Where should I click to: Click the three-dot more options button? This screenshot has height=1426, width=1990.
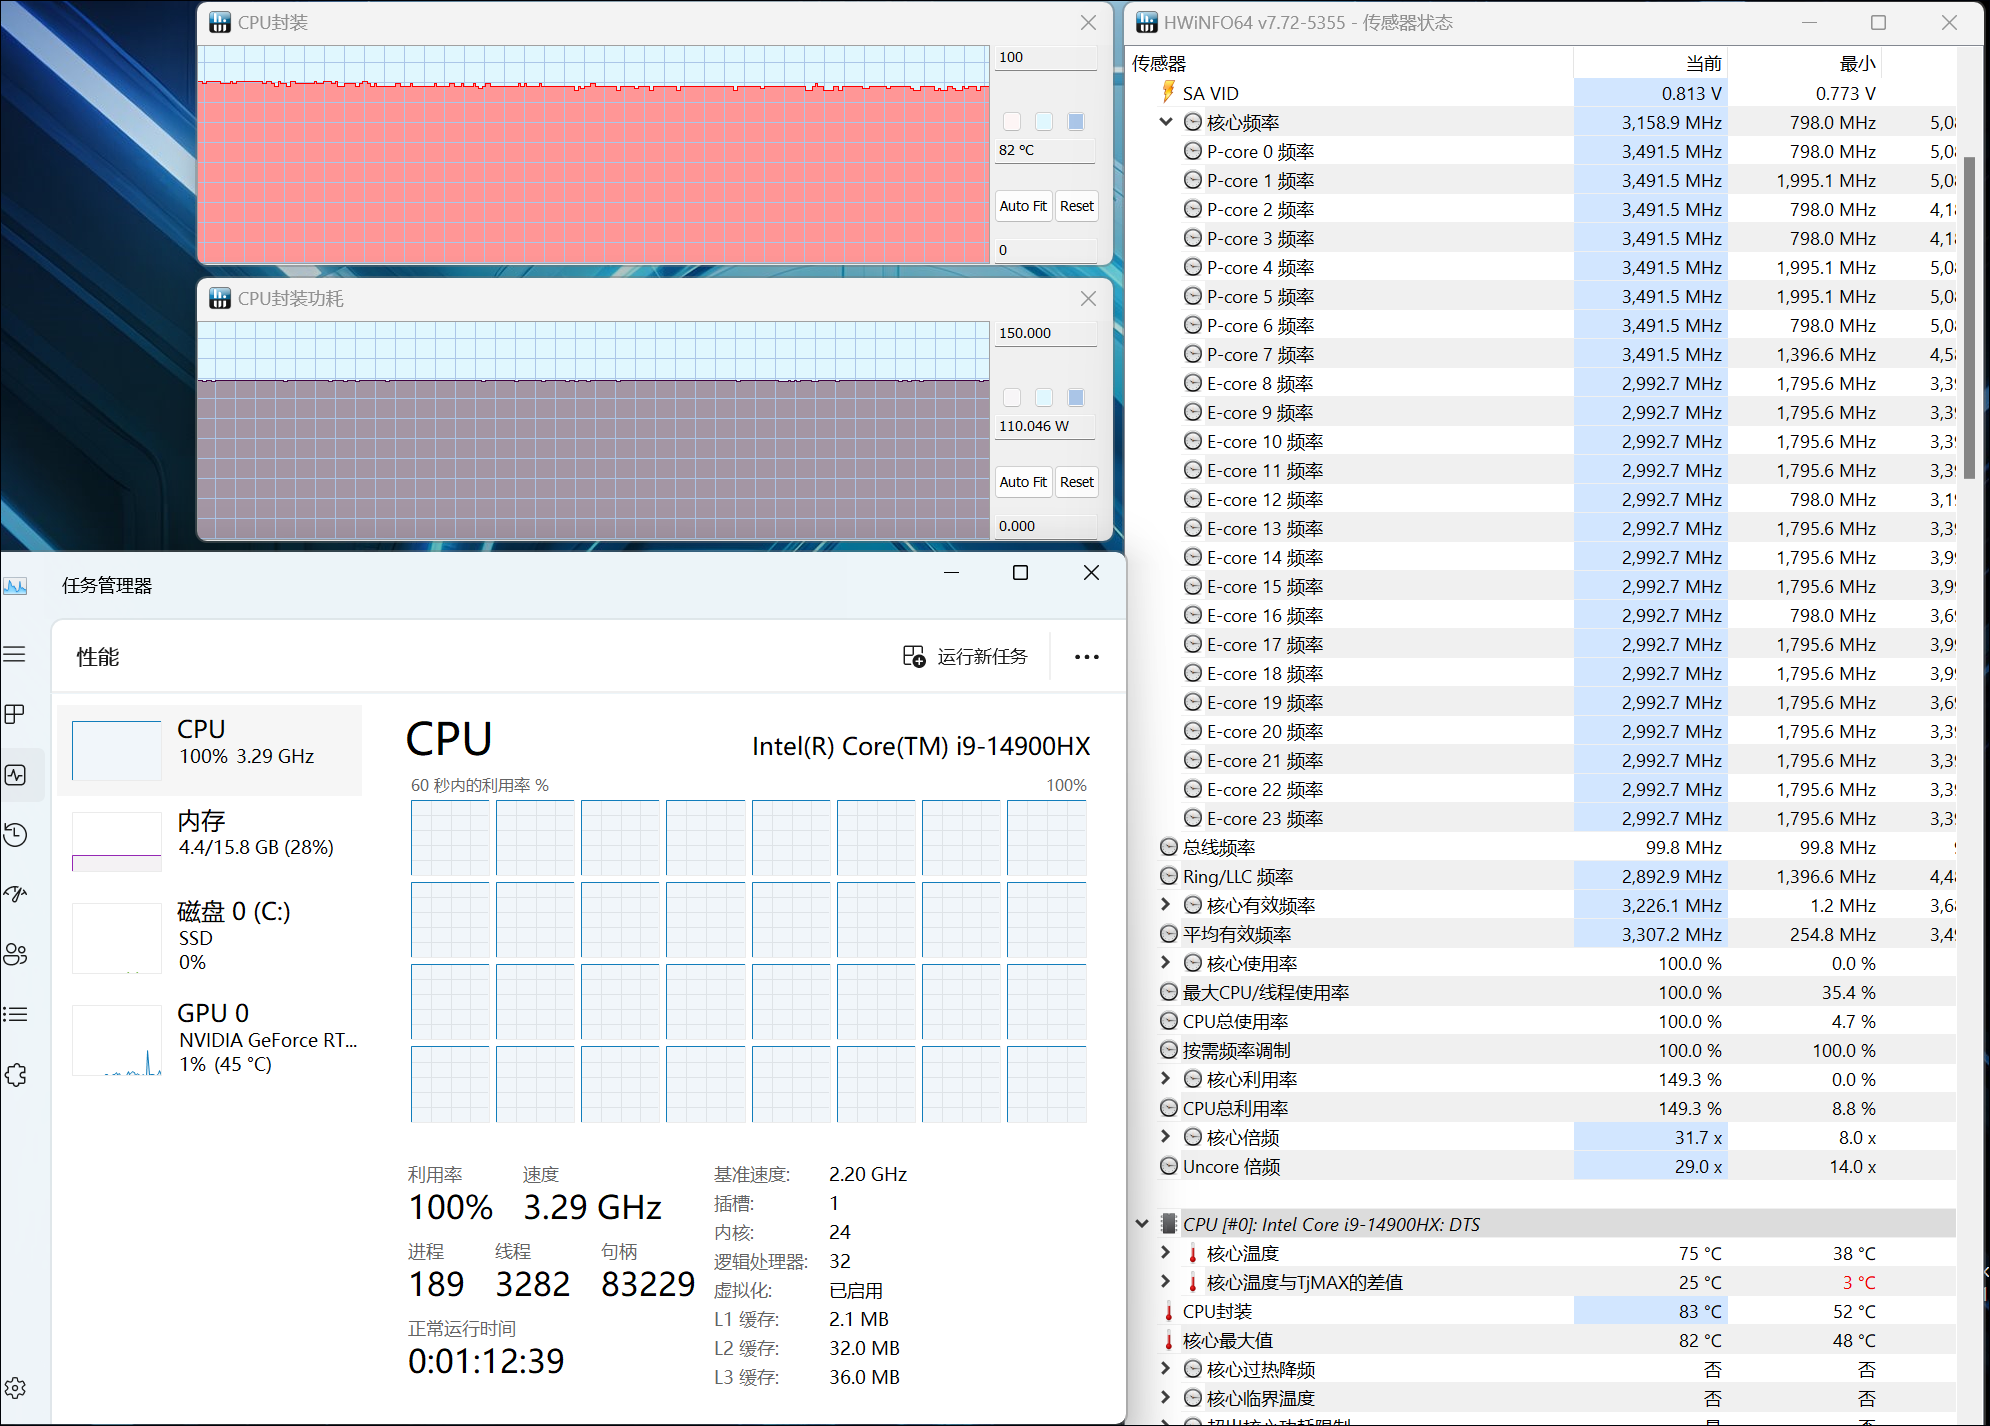[x=1086, y=657]
